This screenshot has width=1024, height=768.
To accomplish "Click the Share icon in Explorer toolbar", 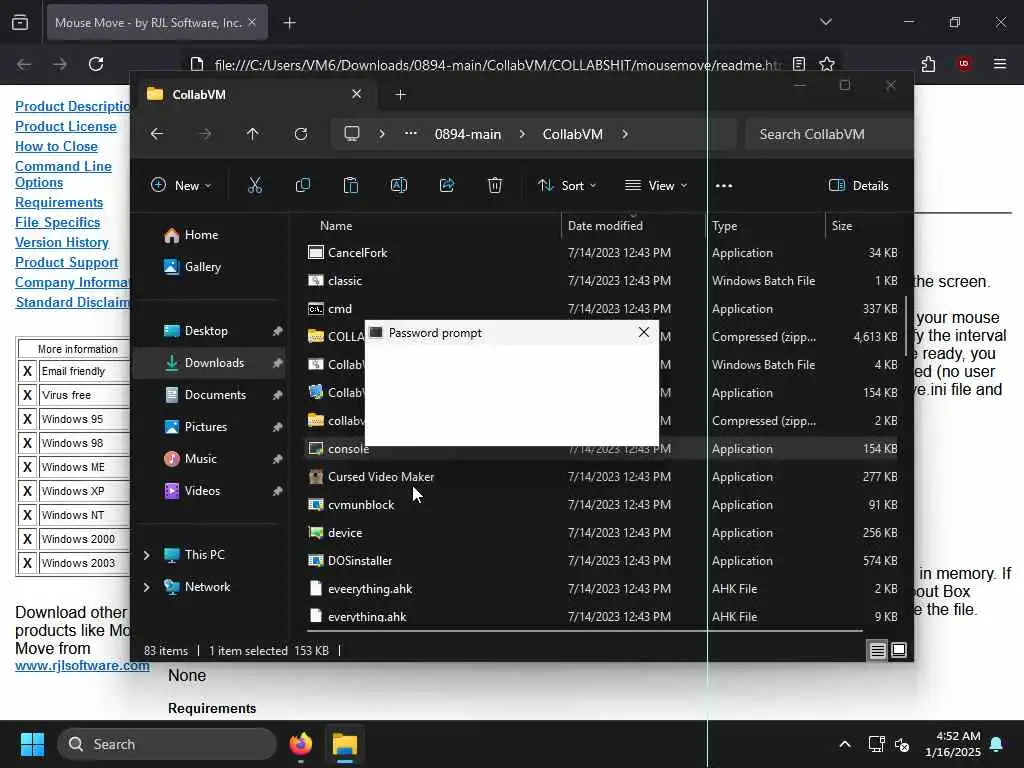I will (x=447, y=185).
